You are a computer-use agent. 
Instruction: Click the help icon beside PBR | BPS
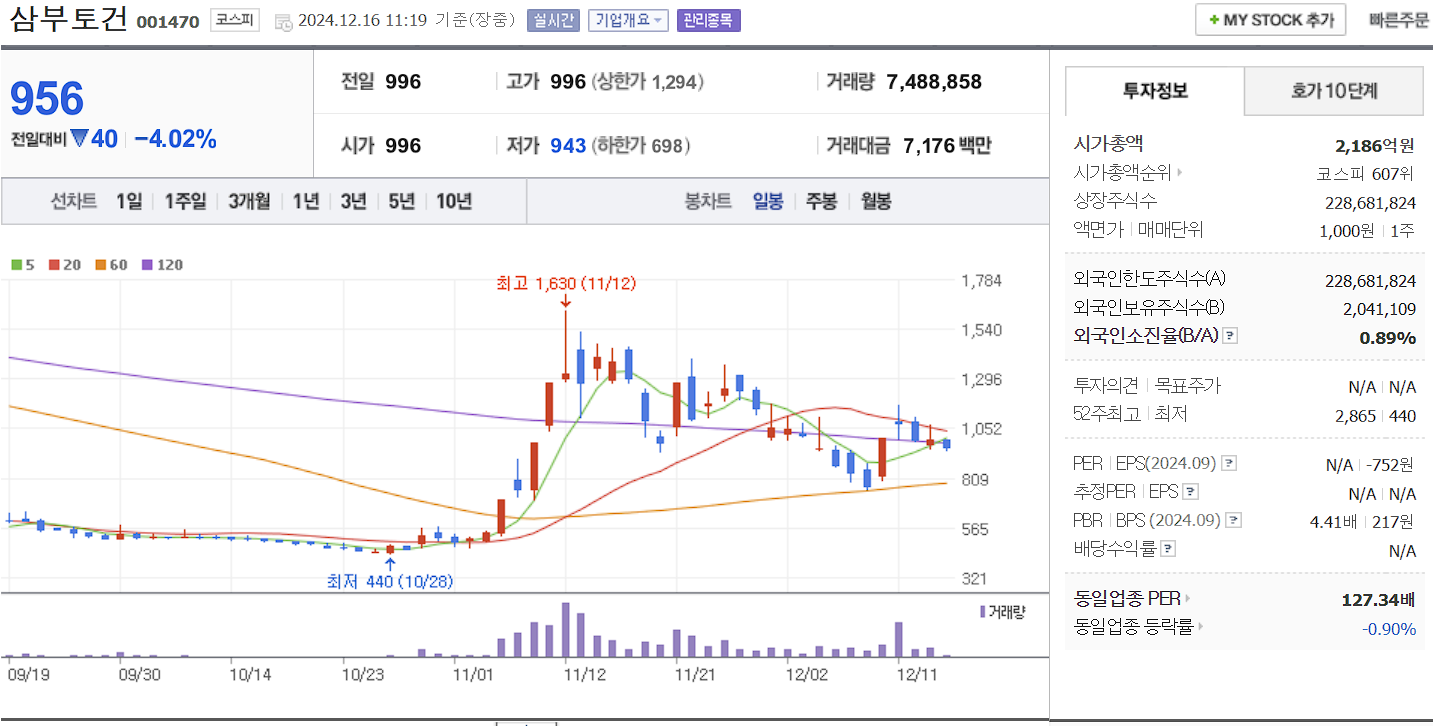click(1232, 520)
